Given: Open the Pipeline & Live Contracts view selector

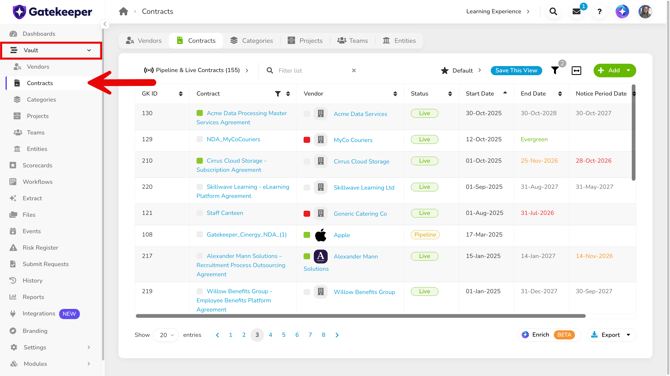Looking at the screenshot, I should 196,70.
